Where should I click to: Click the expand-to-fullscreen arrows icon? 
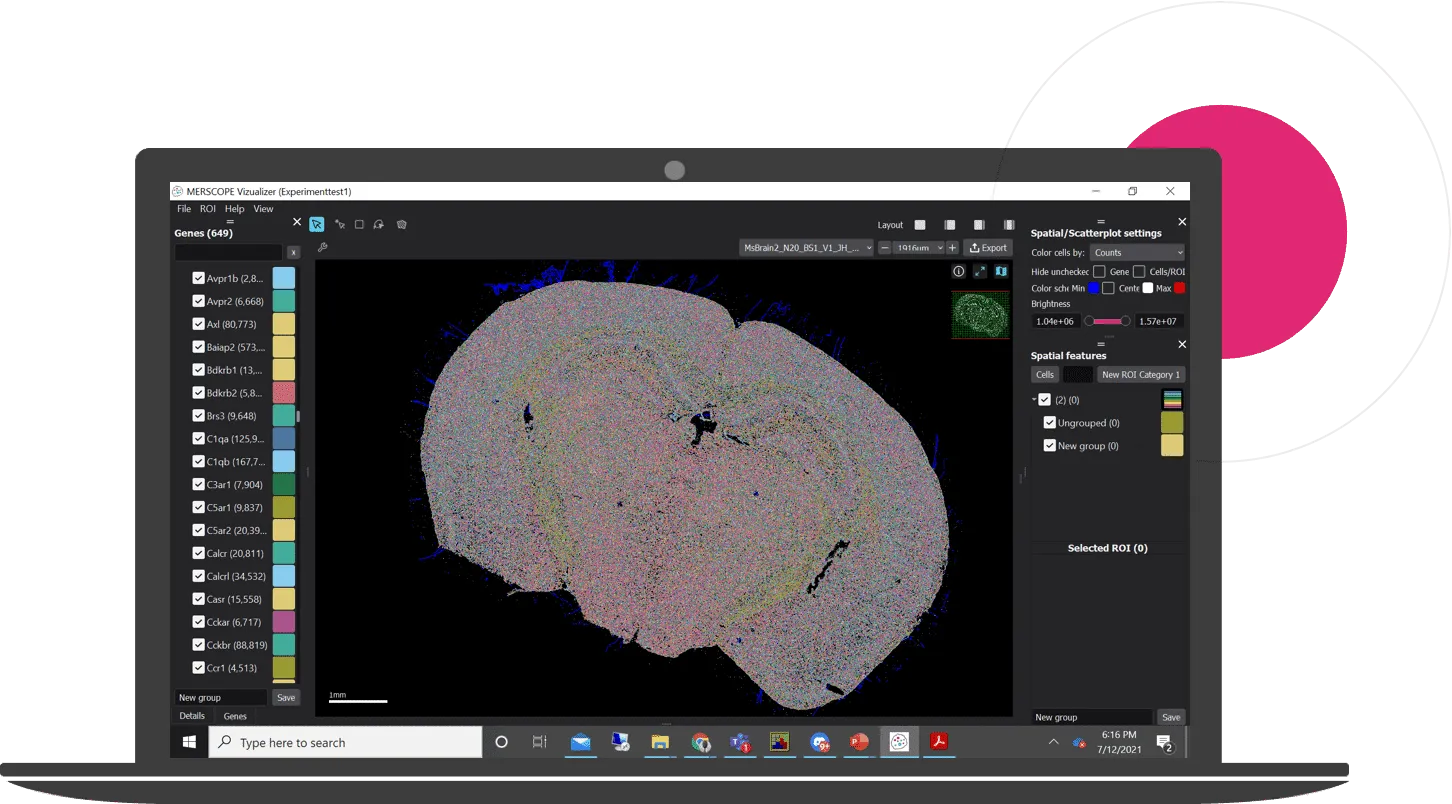tap(980, 271)
